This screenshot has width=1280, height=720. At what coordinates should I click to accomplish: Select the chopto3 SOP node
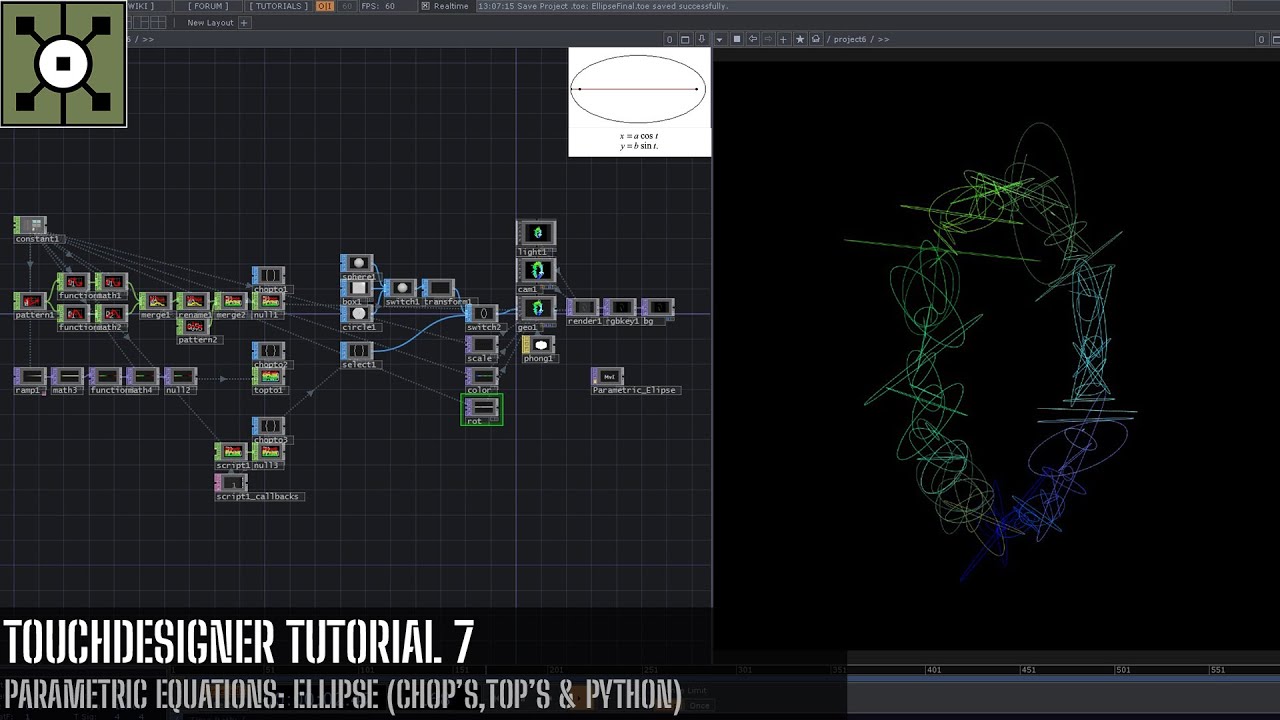[x=268, y=426]
